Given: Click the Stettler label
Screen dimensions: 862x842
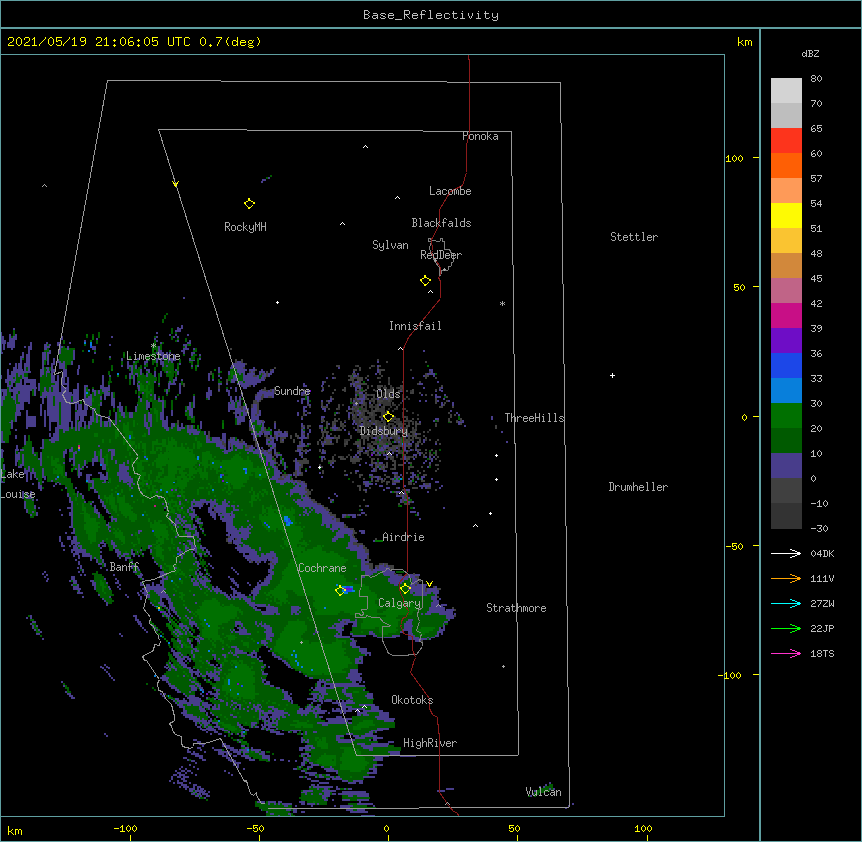Looking at the screenshot, I should (x=634, y=237).
